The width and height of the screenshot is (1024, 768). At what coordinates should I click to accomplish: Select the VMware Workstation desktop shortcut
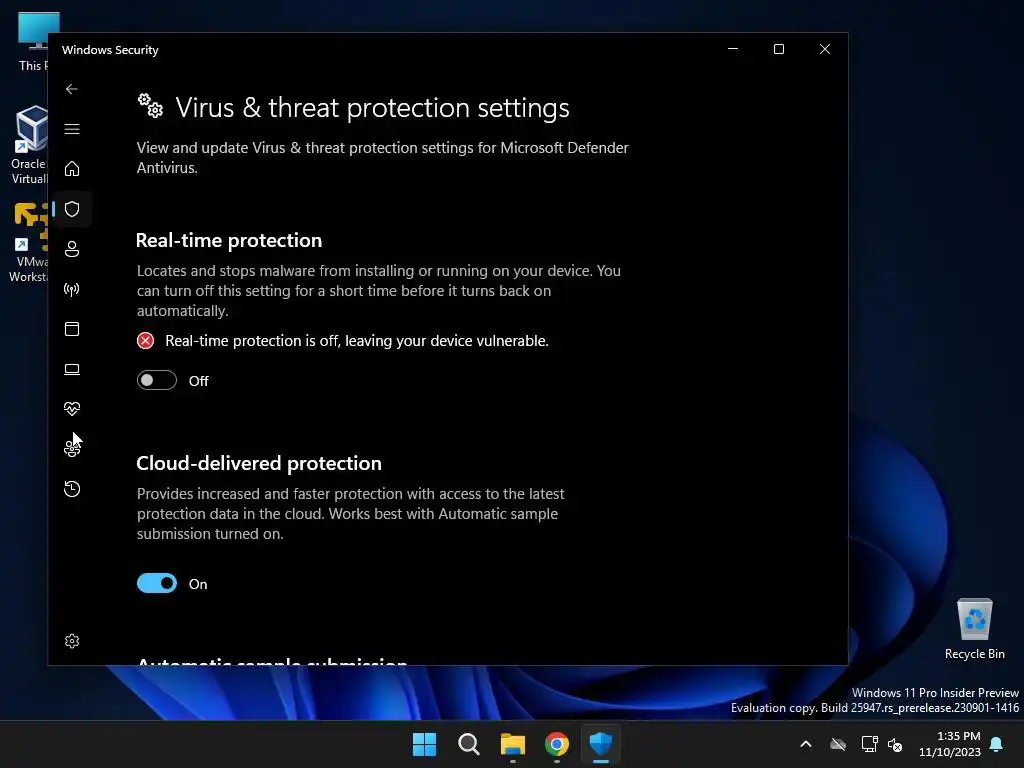[27, 242]
